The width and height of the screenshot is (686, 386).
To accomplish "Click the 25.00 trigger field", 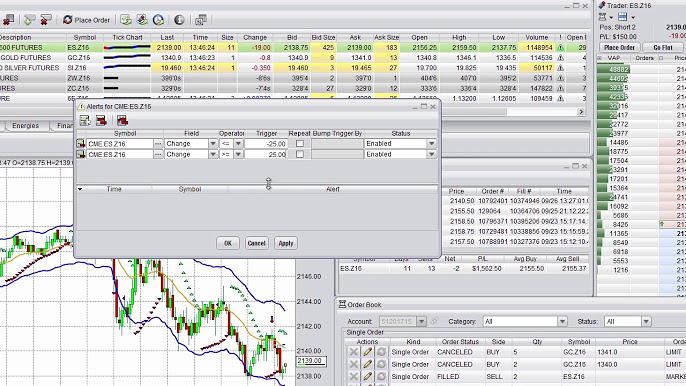I will (266, 154).
